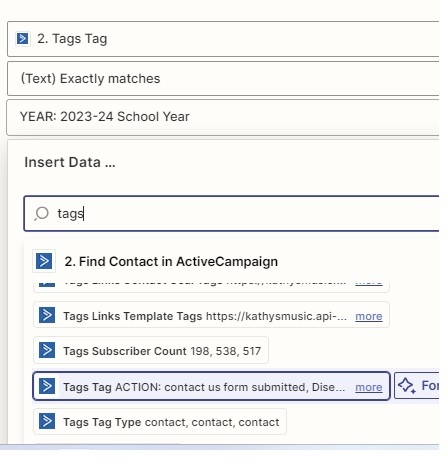This screenshot has width=448, height=459.
Task: Click the ActiveCampaign icon next to 'Find Contact in ActiveCampaign'
Action: 44,261
